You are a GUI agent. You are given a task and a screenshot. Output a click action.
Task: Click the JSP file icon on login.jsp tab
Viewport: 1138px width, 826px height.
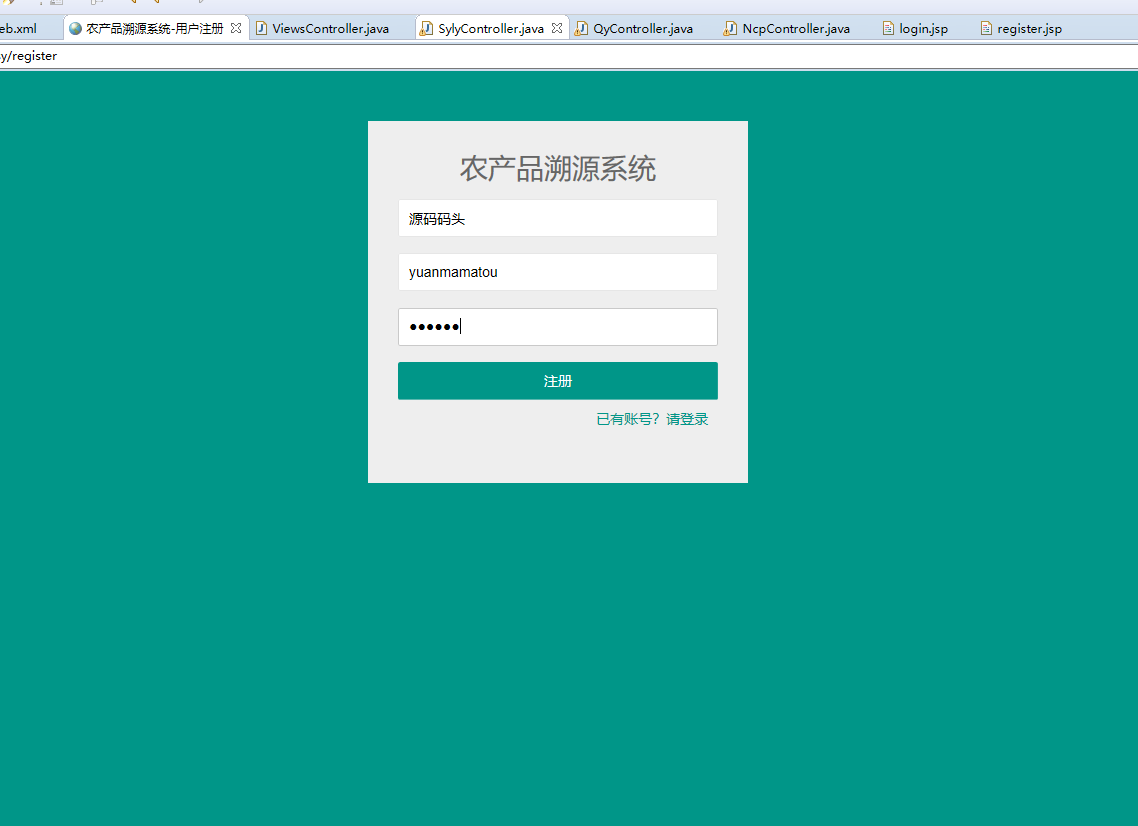(x=887, y=28)
